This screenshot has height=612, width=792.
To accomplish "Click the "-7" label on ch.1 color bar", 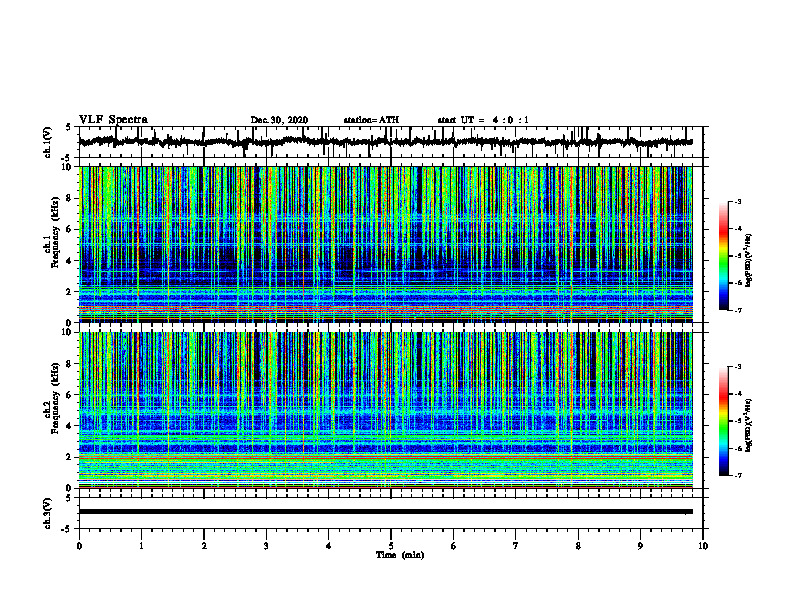I will 737,310.
